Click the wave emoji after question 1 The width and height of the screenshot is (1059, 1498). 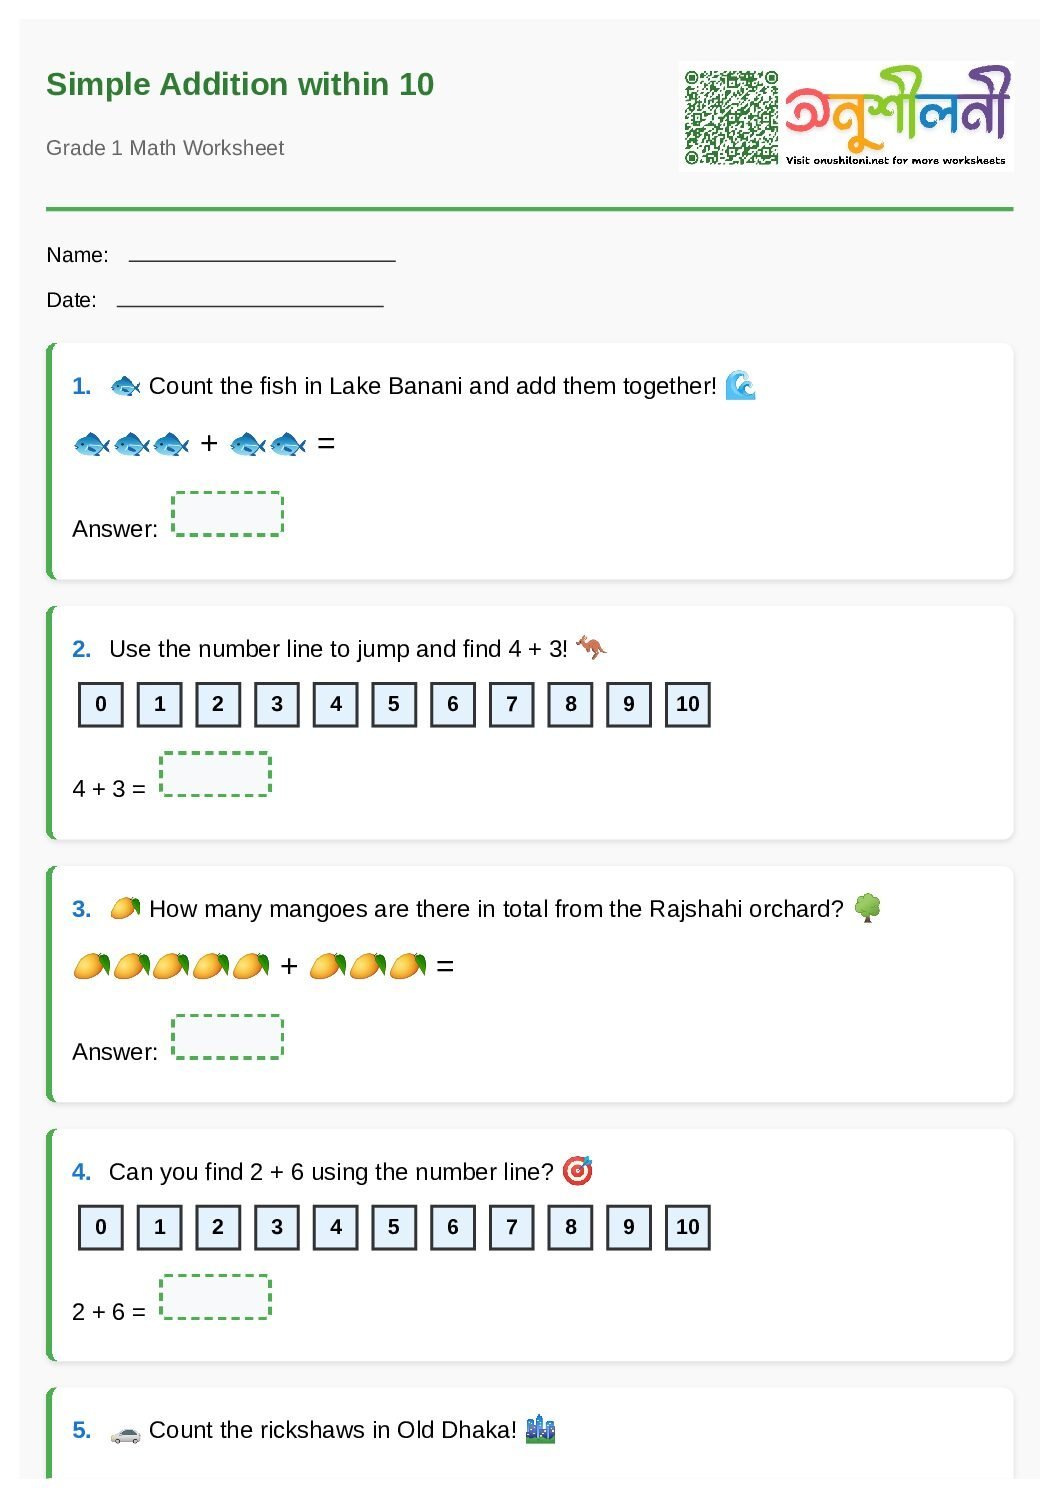pyautogui.click(x=740, y=385)
